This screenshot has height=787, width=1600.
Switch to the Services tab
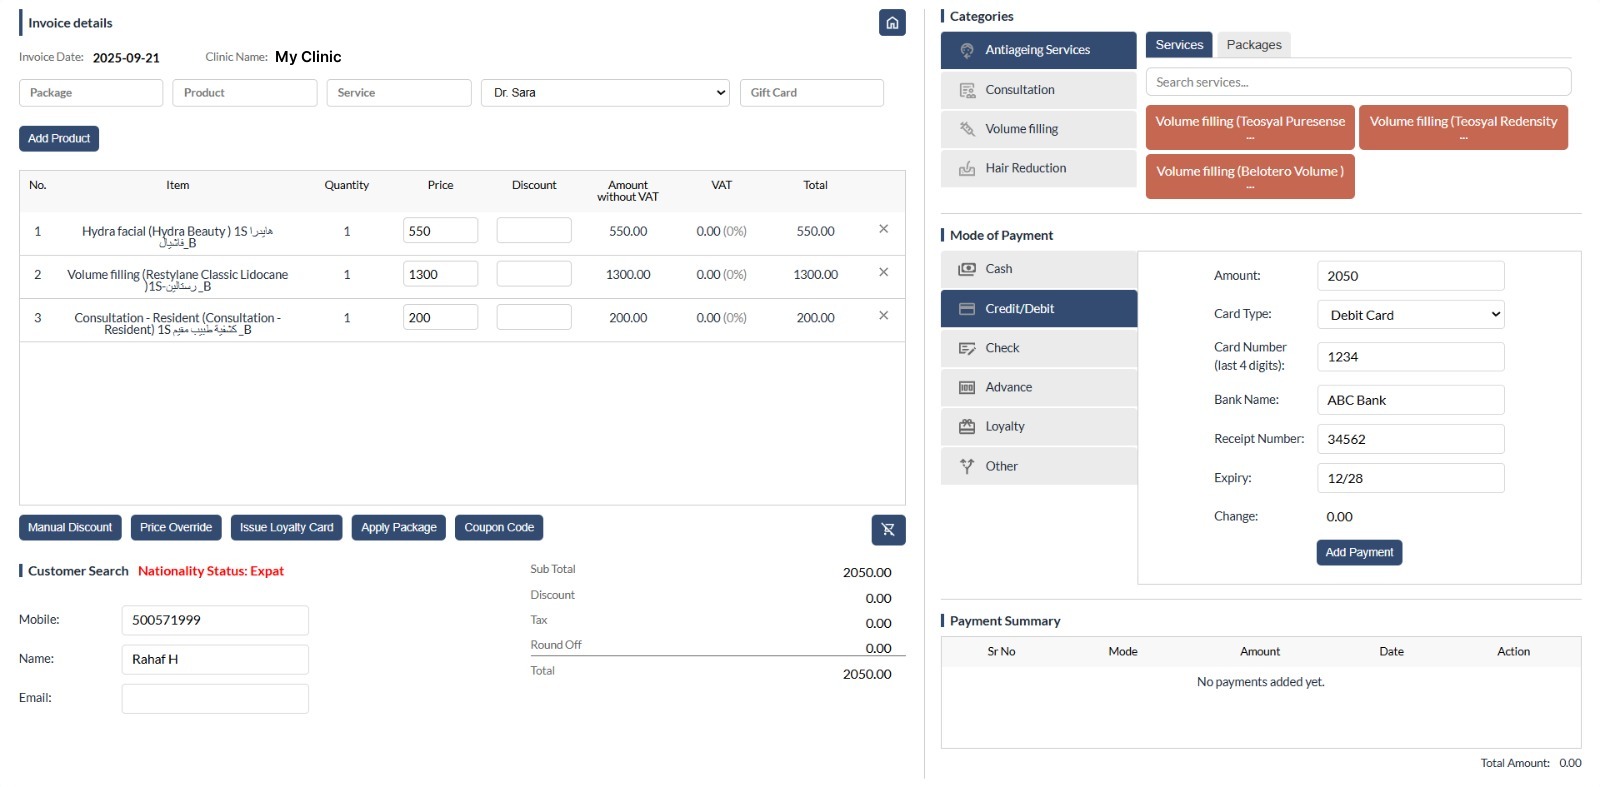(1179, 44)
